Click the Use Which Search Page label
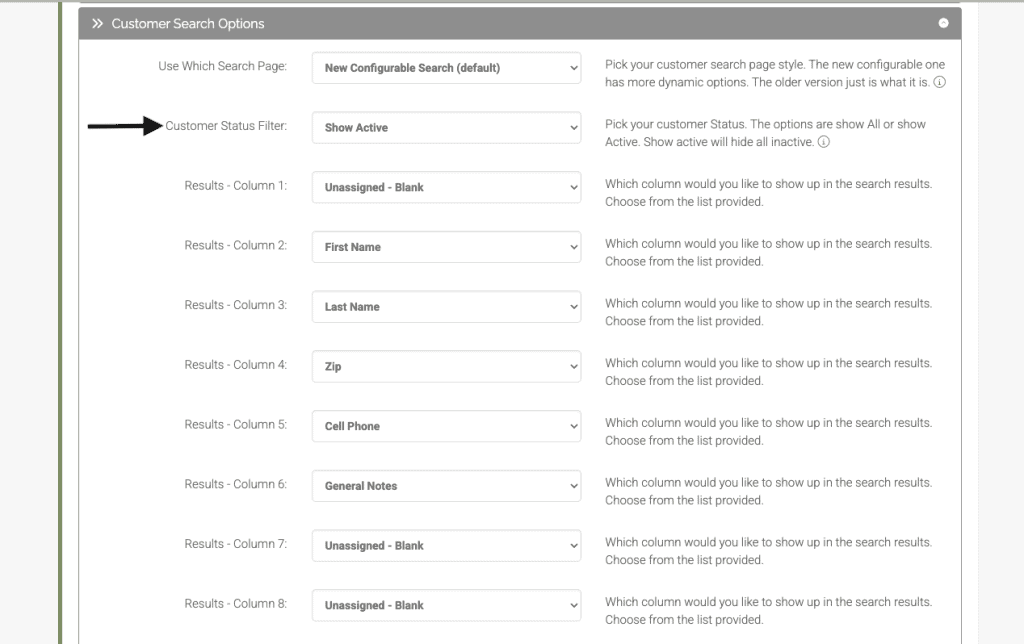Image resolution: width=1024 pixels, height=644 pixels. (222, 67)
